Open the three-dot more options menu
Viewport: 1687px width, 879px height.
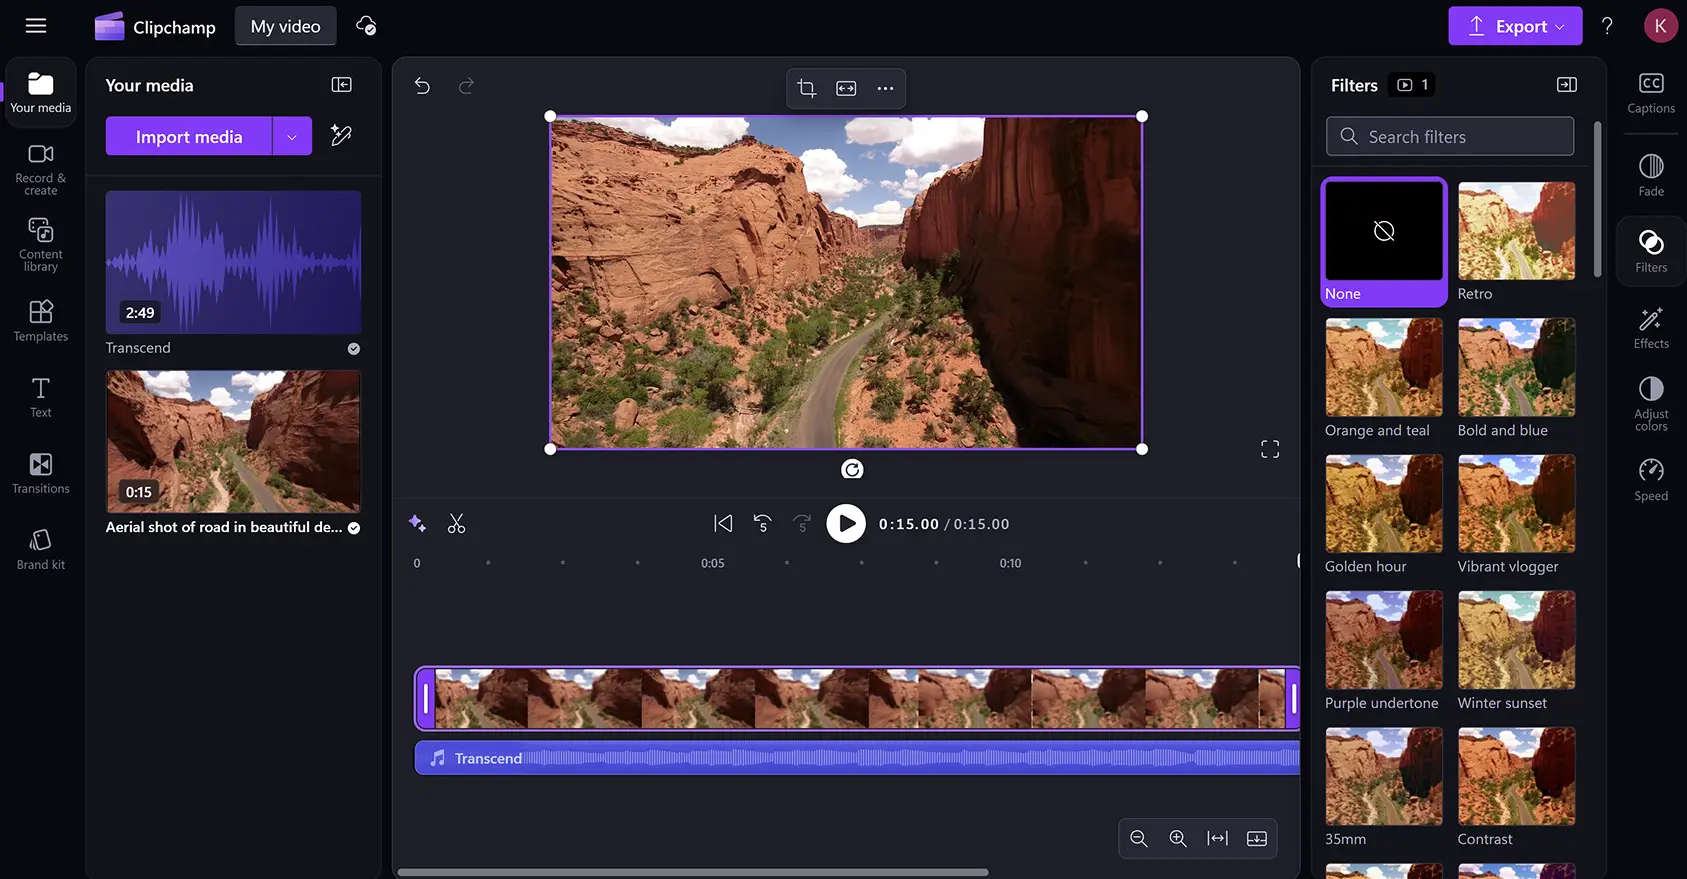click(885, 88)
